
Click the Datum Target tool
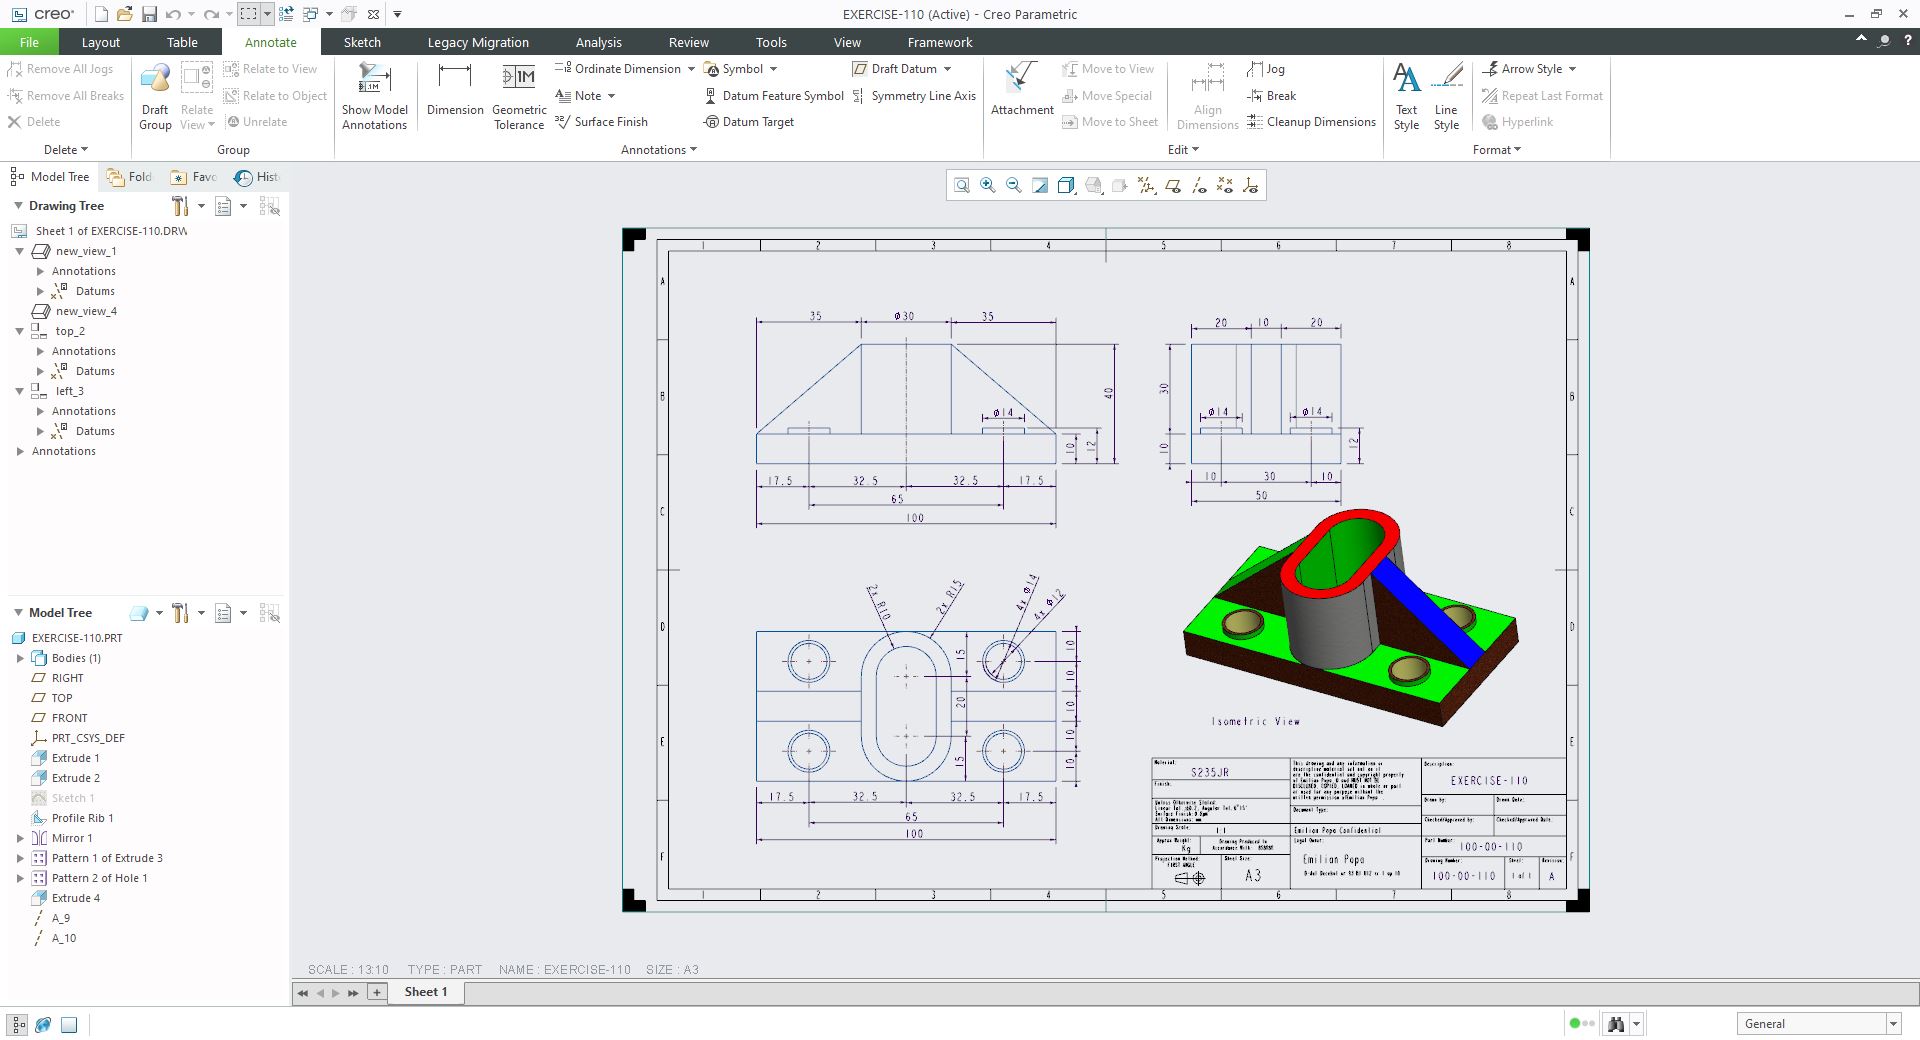pos(748,122)
